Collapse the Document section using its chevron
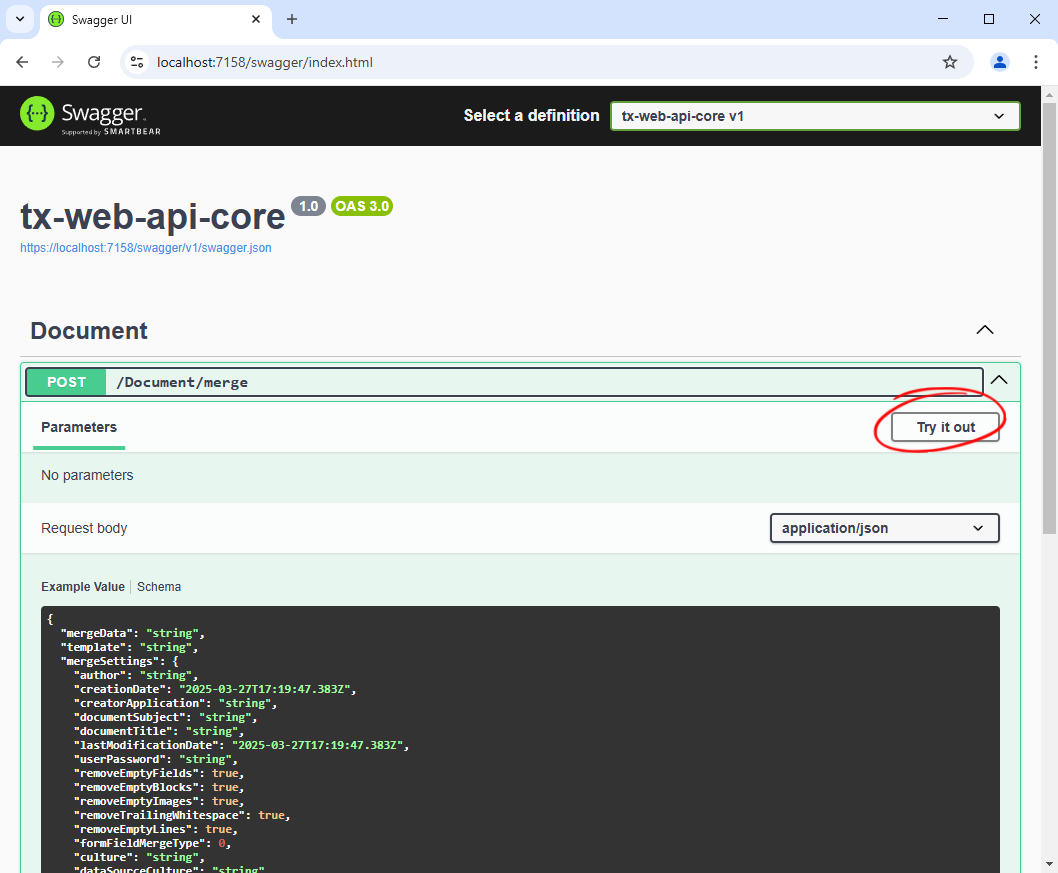The width and height of the screenshot is (1058, 873). click(984, 329)
